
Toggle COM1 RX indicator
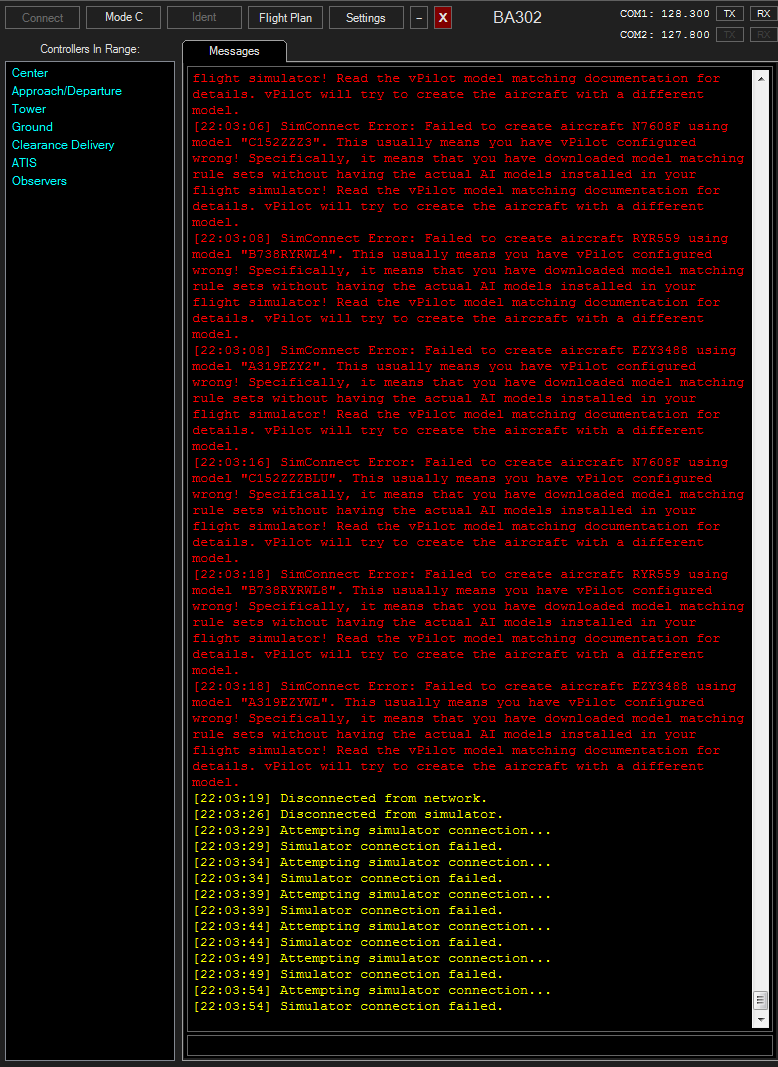763,14
